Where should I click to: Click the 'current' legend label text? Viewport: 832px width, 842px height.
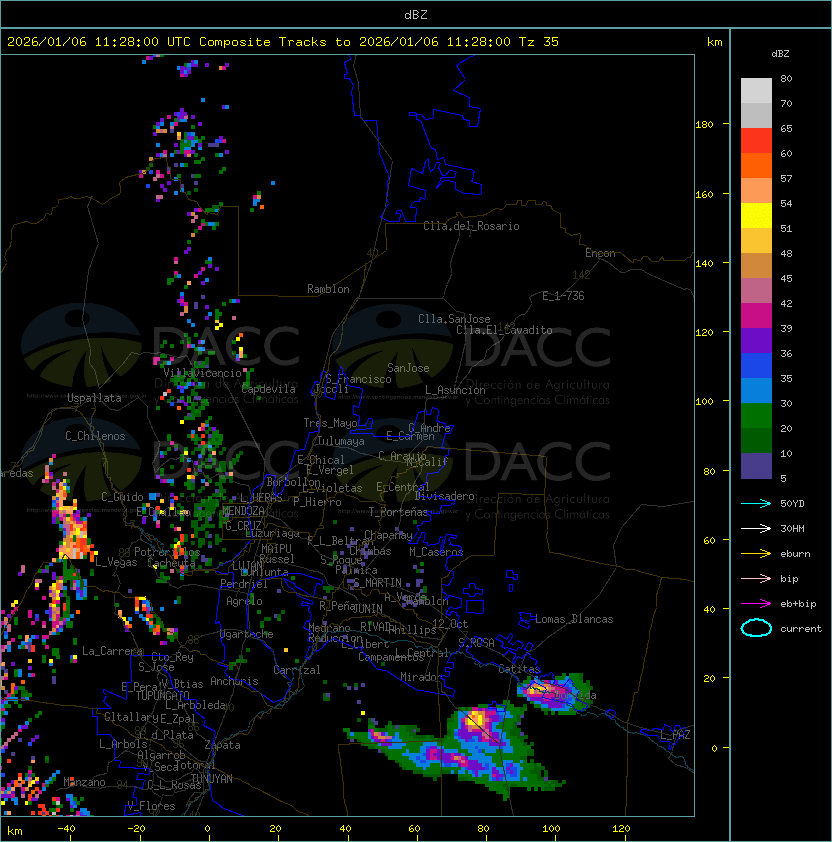[x=801, y=628]
